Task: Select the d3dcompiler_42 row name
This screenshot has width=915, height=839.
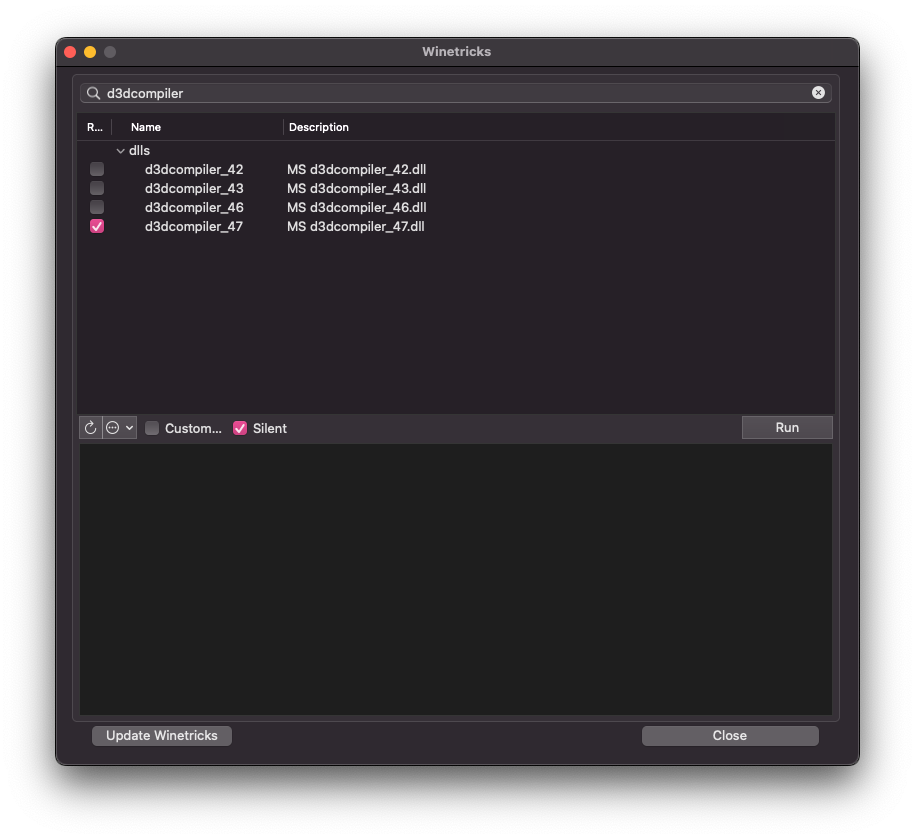Action: tap(194, 169)
